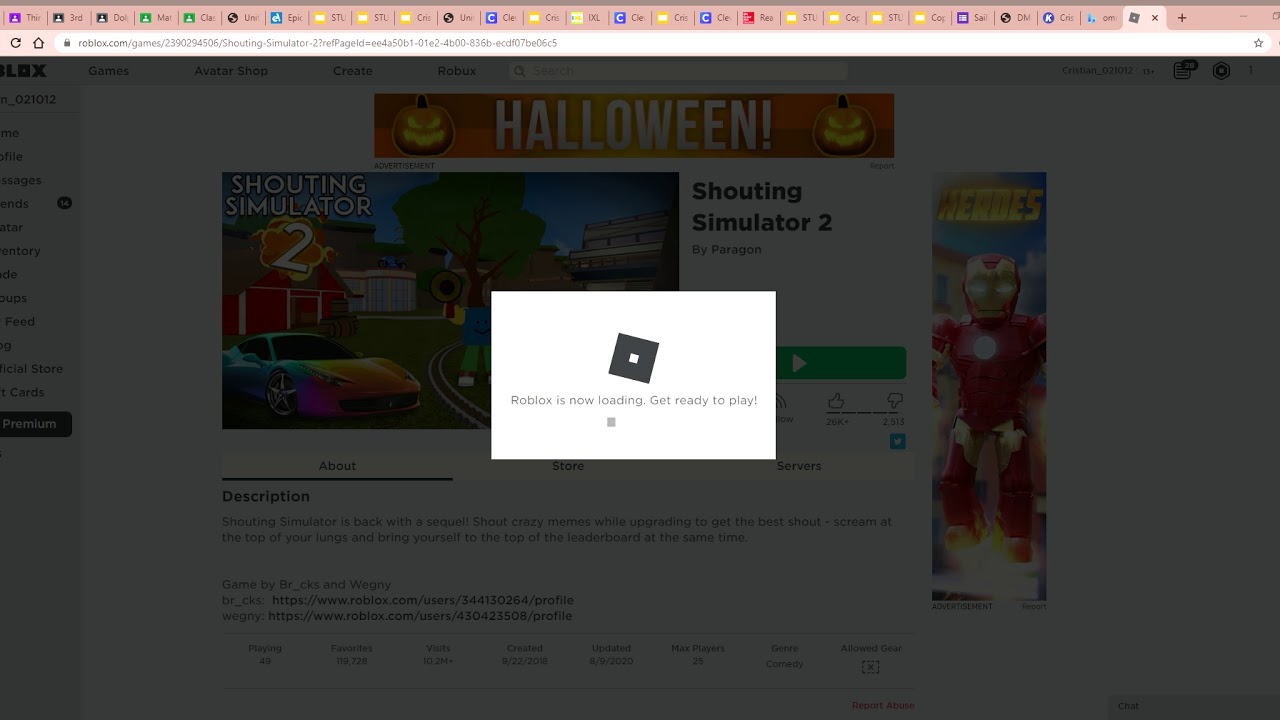Viewport: 1280px width, 720px height.
Task: Select the Servers tab
Action: click(x=799, y=466)
